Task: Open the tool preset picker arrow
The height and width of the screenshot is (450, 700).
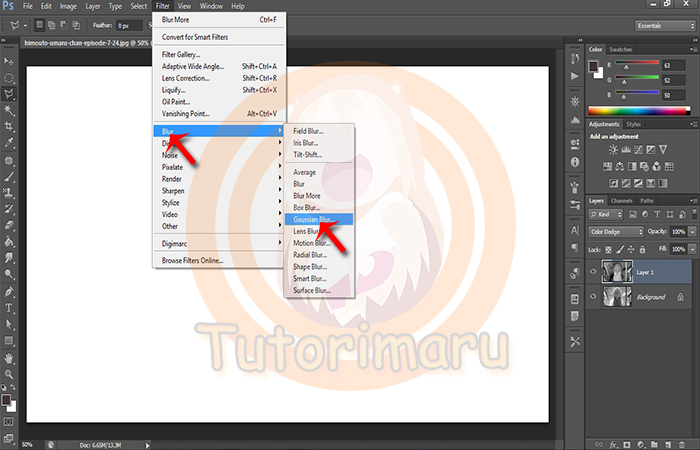Action: click(25, 26)
